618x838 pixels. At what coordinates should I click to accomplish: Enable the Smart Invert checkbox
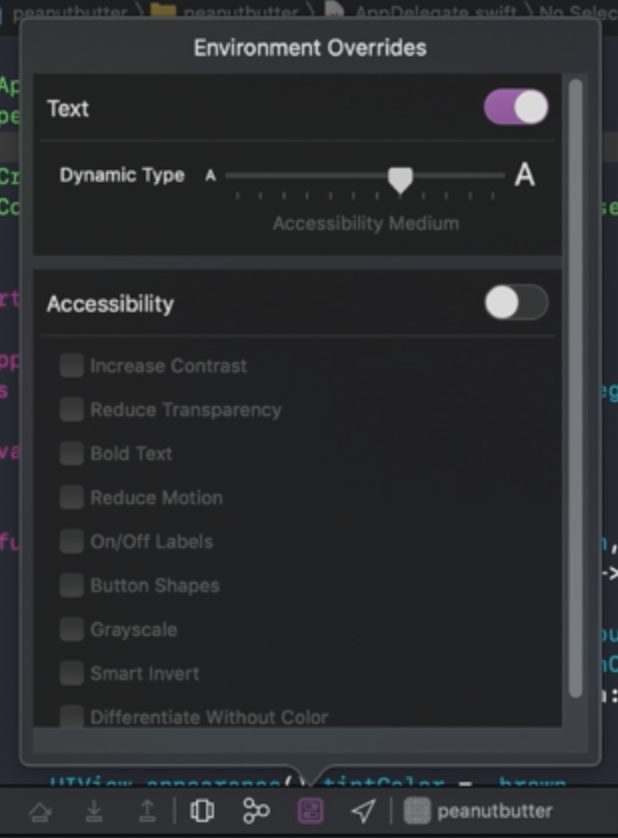(x=71, y=674)
